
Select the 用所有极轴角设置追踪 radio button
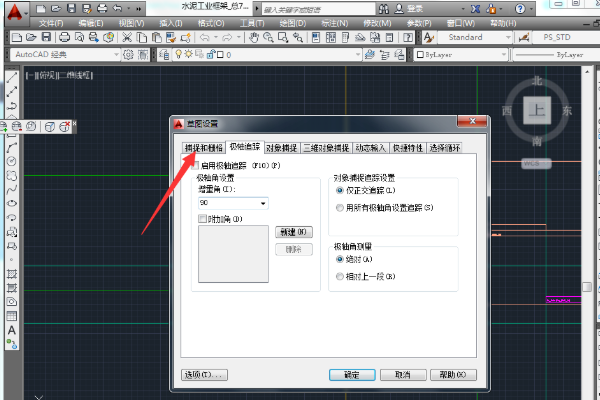coord(339,207)
